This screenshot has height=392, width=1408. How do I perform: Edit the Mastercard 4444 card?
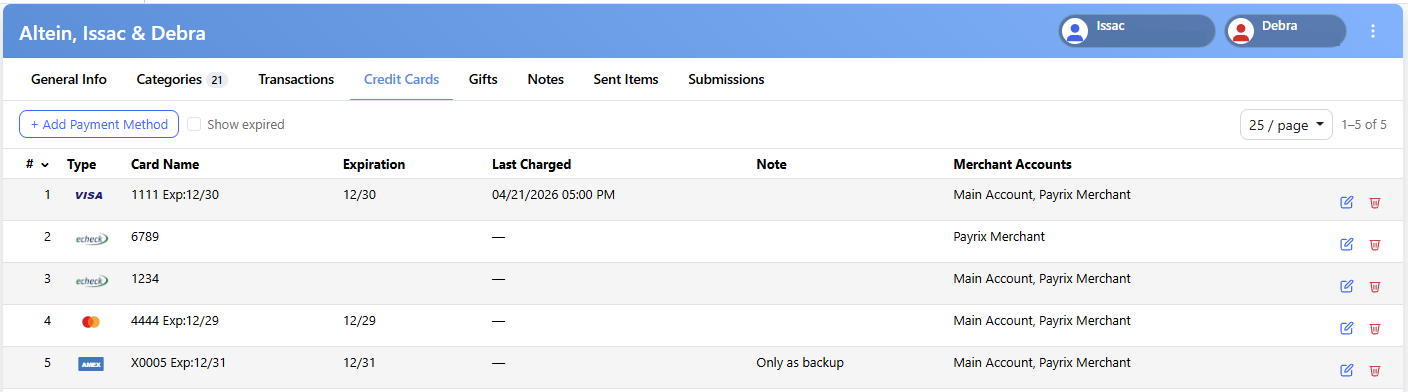click(1346, 328)
